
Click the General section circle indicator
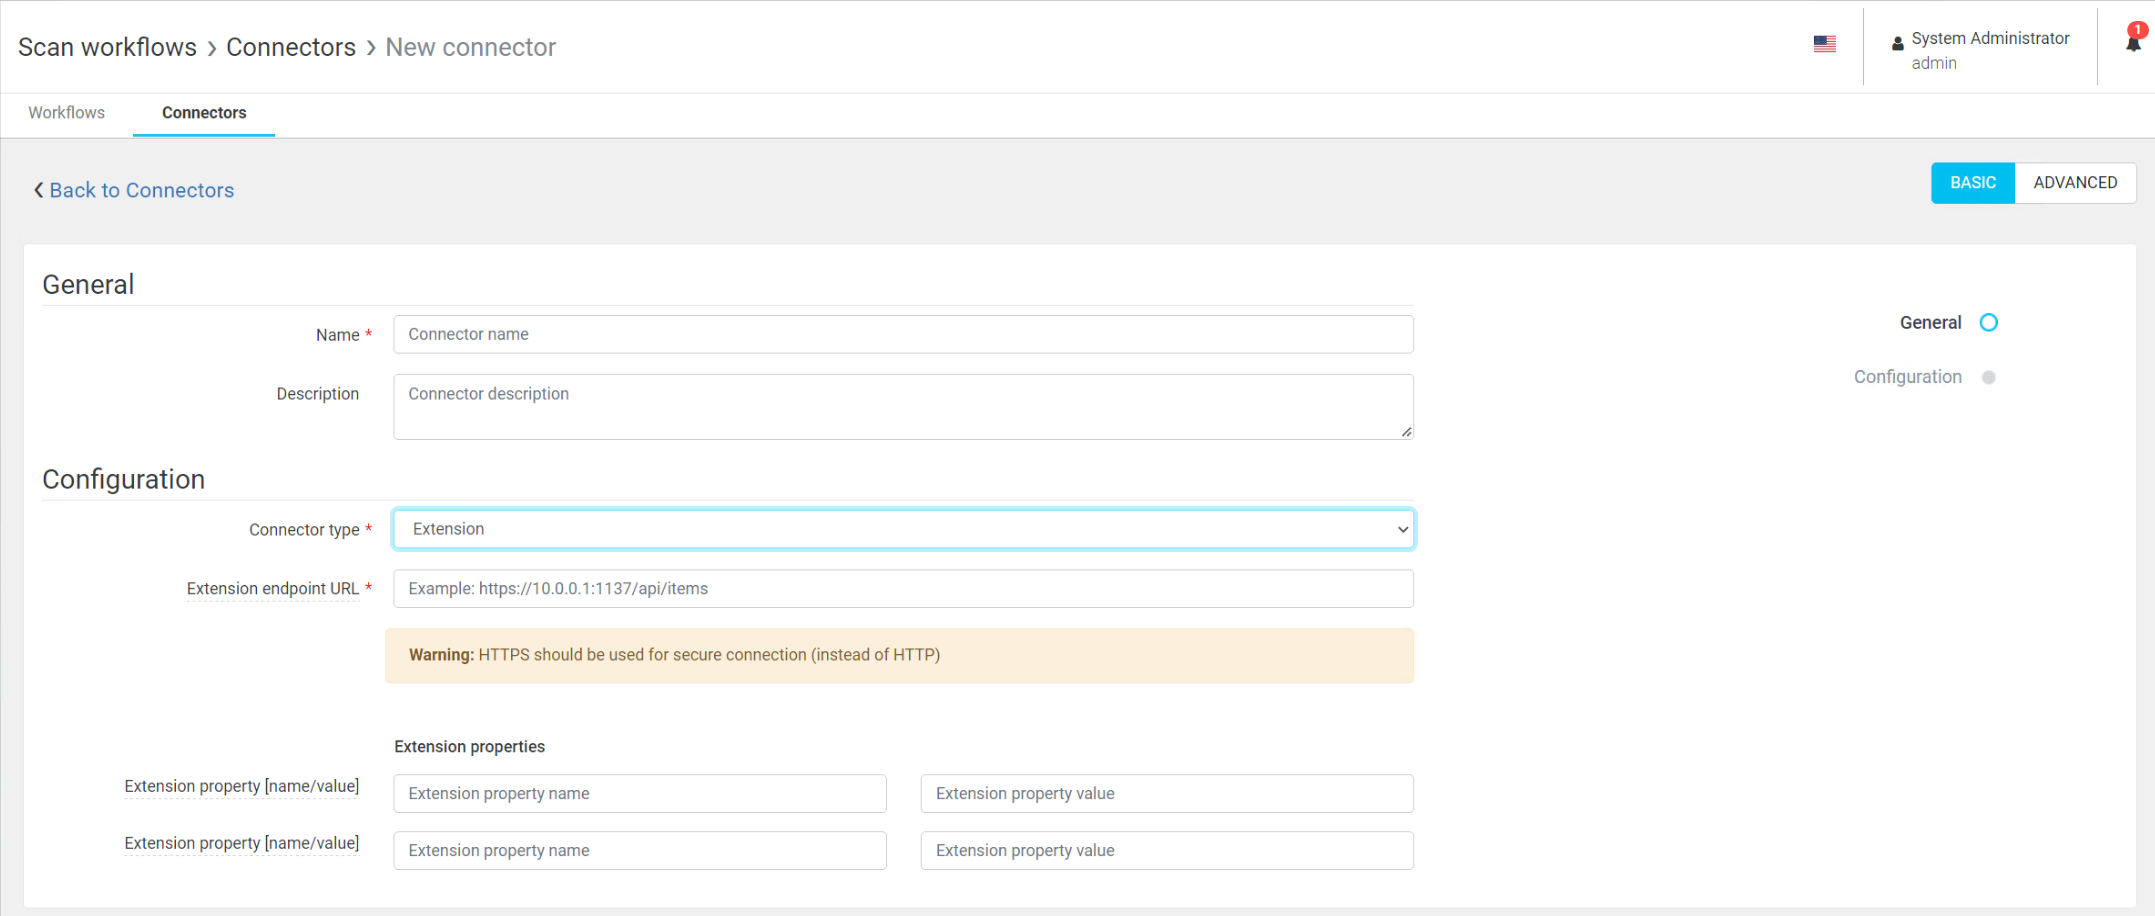pyautogui.click(x=1988, y=323)
